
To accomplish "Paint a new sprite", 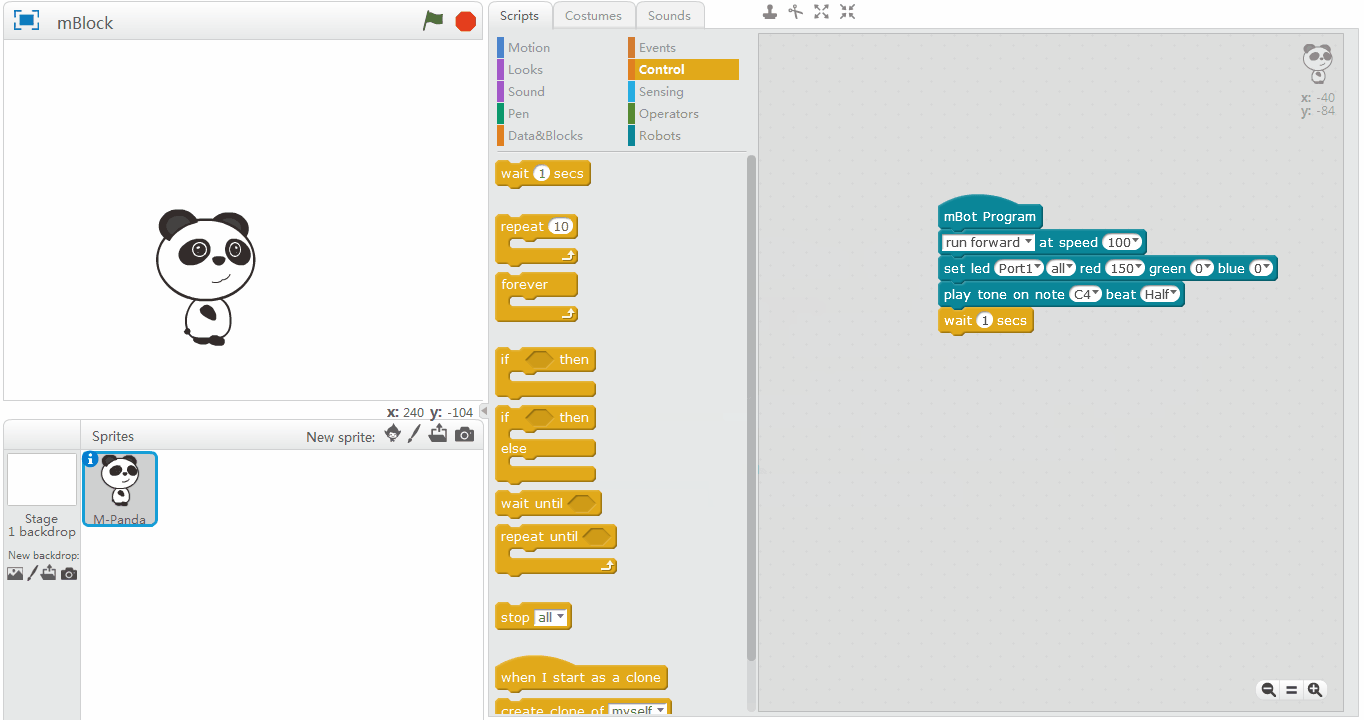I will click(414, 434).
